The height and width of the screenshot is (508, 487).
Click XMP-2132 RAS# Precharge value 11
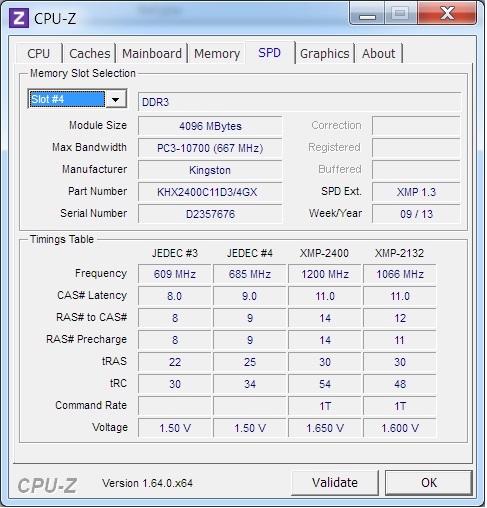(x=400, y=340)
